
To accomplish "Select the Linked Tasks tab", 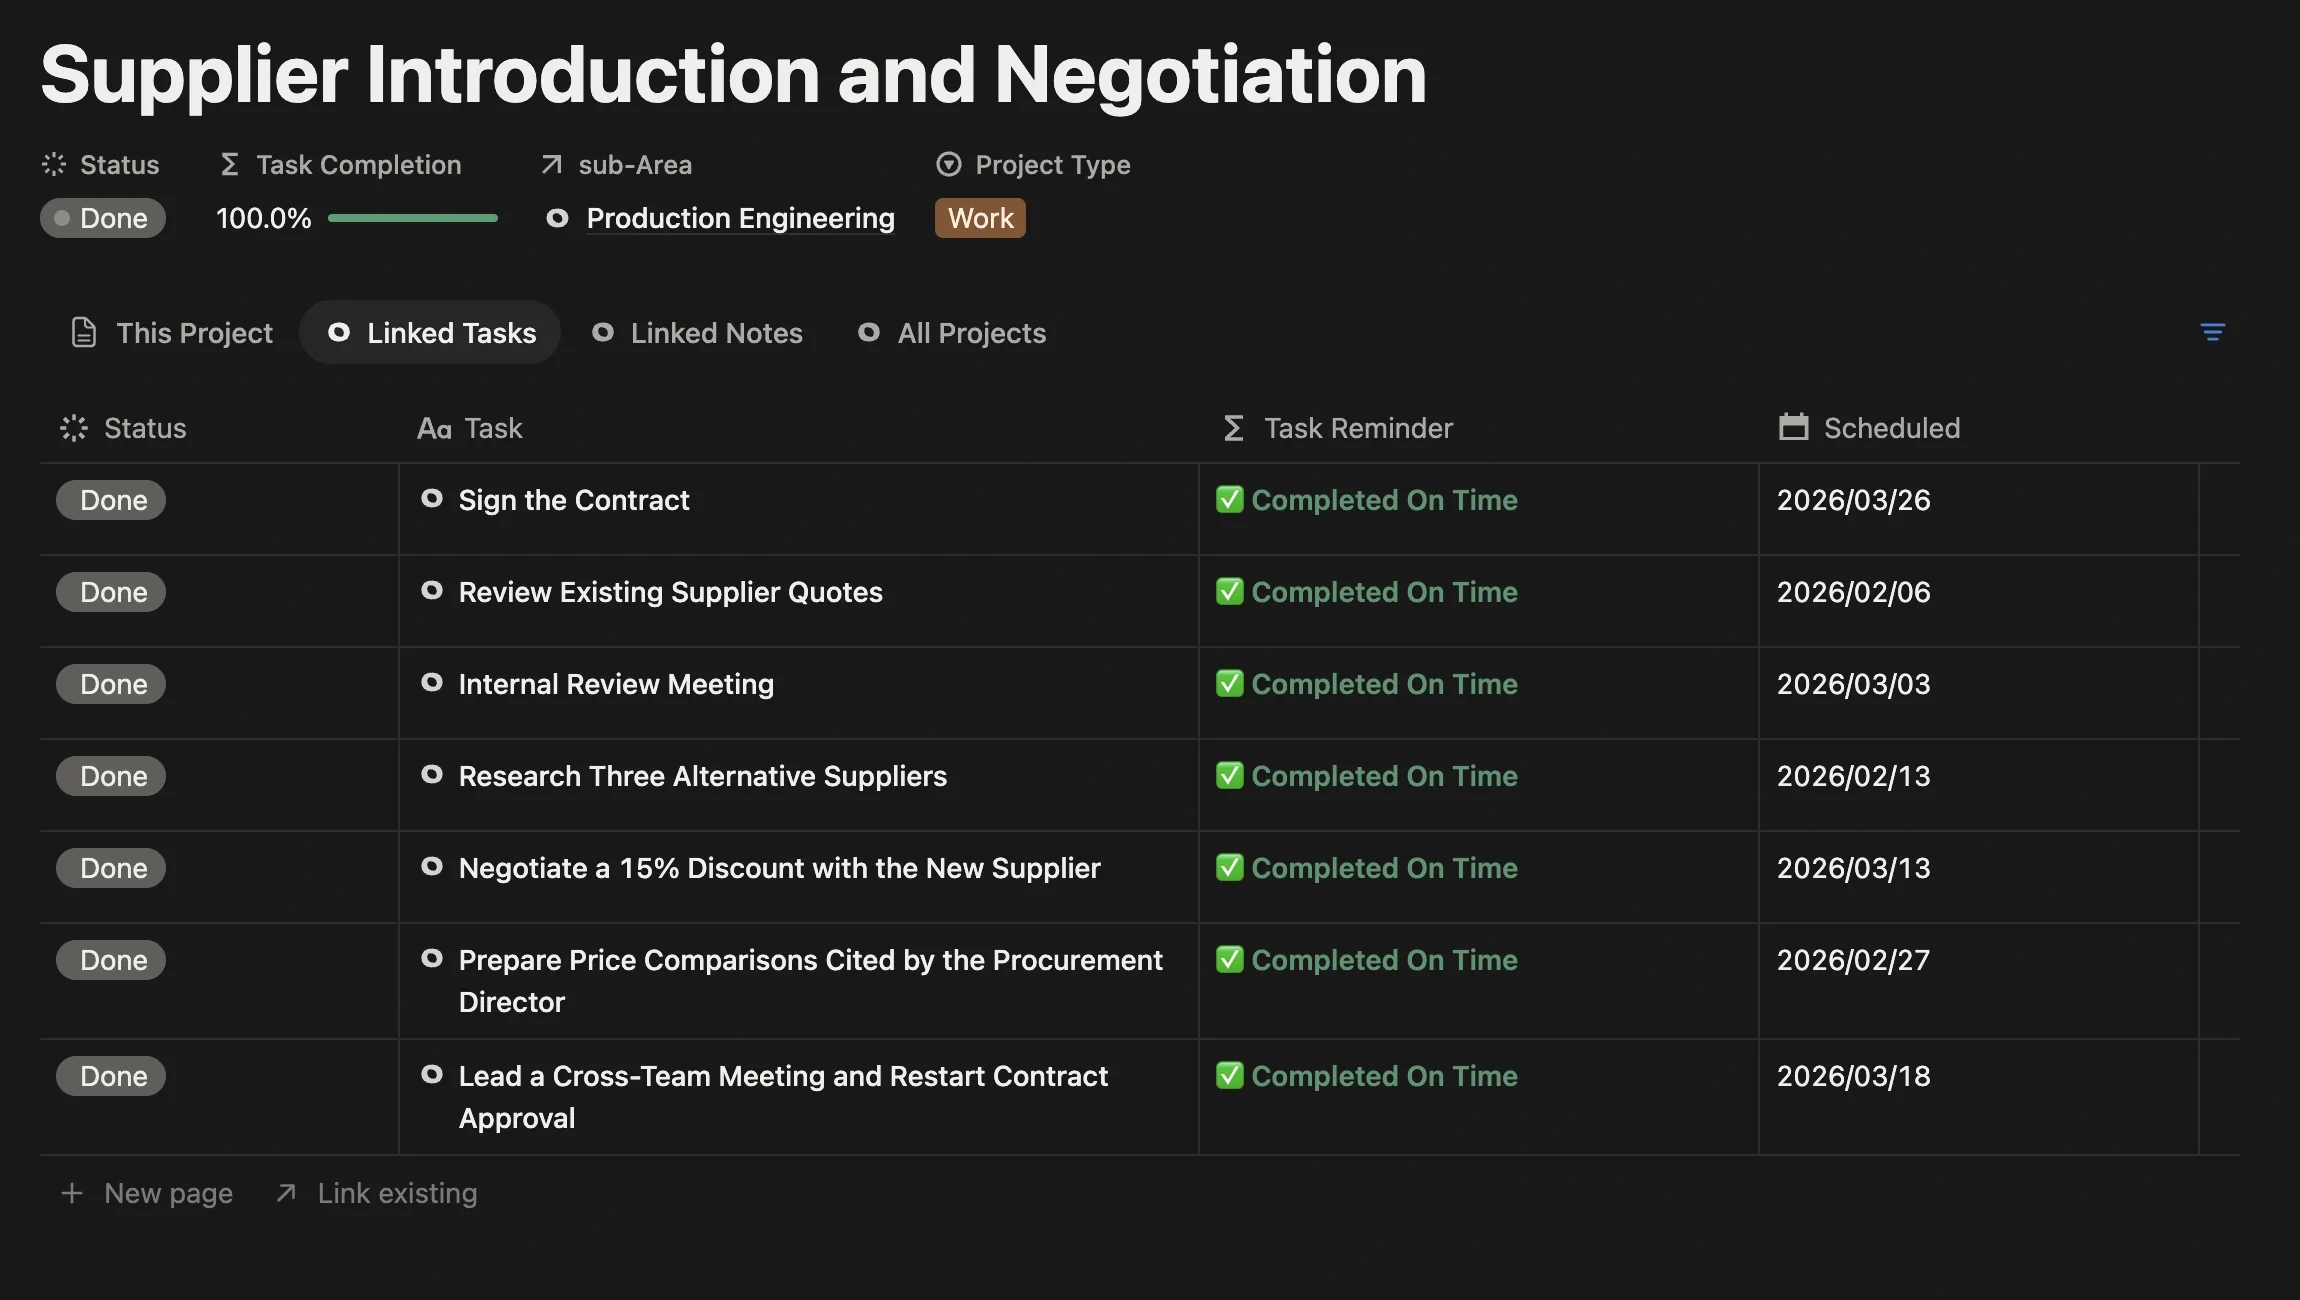I will coord(431,333).
